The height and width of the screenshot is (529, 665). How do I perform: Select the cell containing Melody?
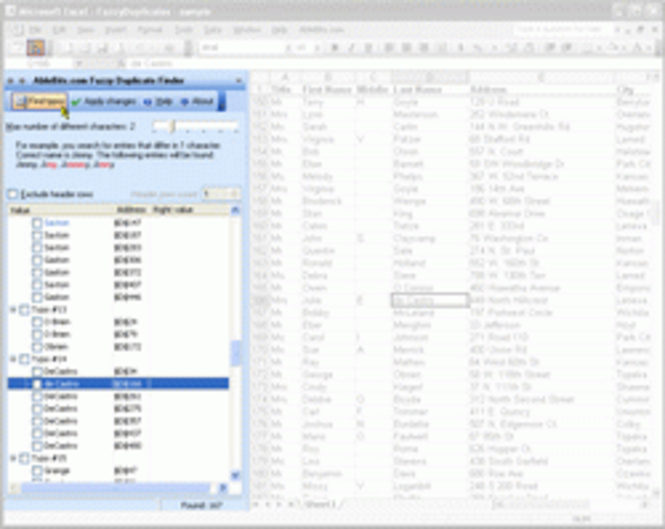327,176
